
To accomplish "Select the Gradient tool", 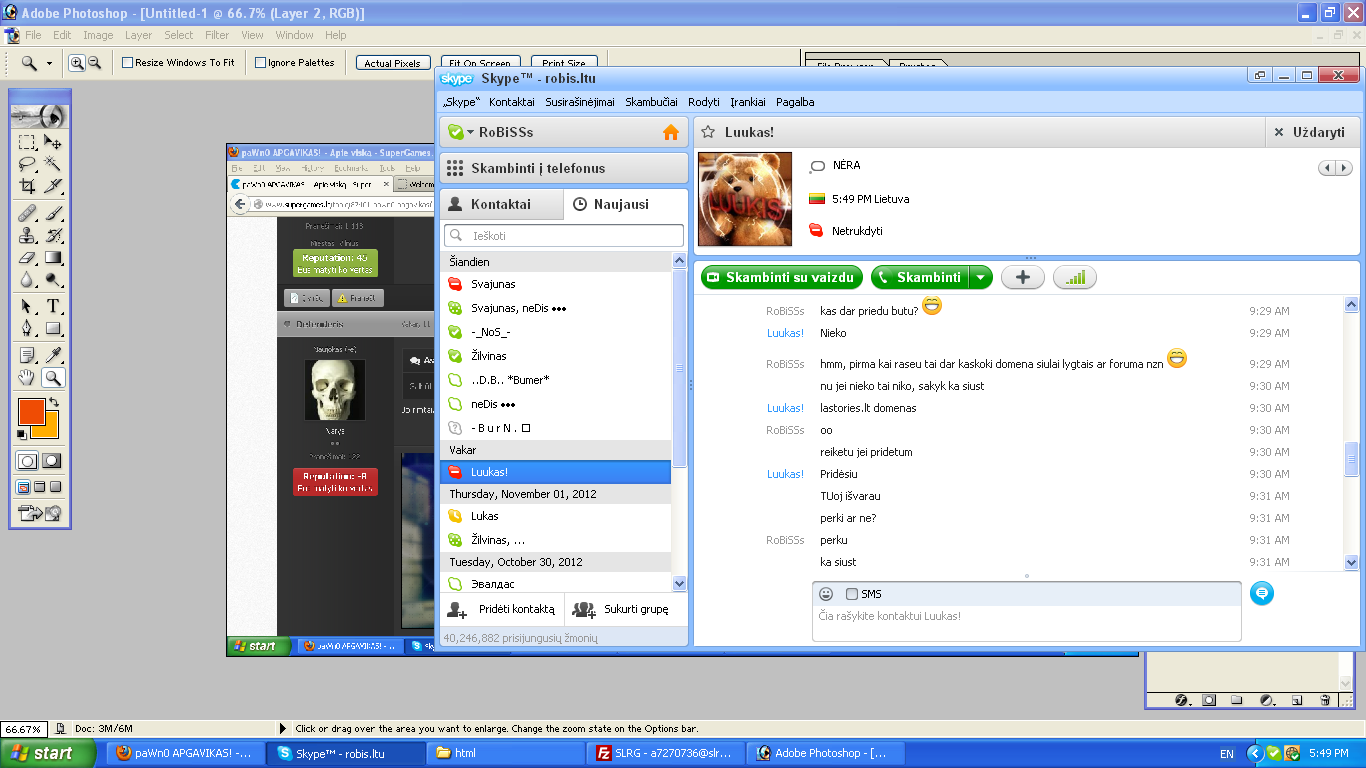I will tap(53, 258).
